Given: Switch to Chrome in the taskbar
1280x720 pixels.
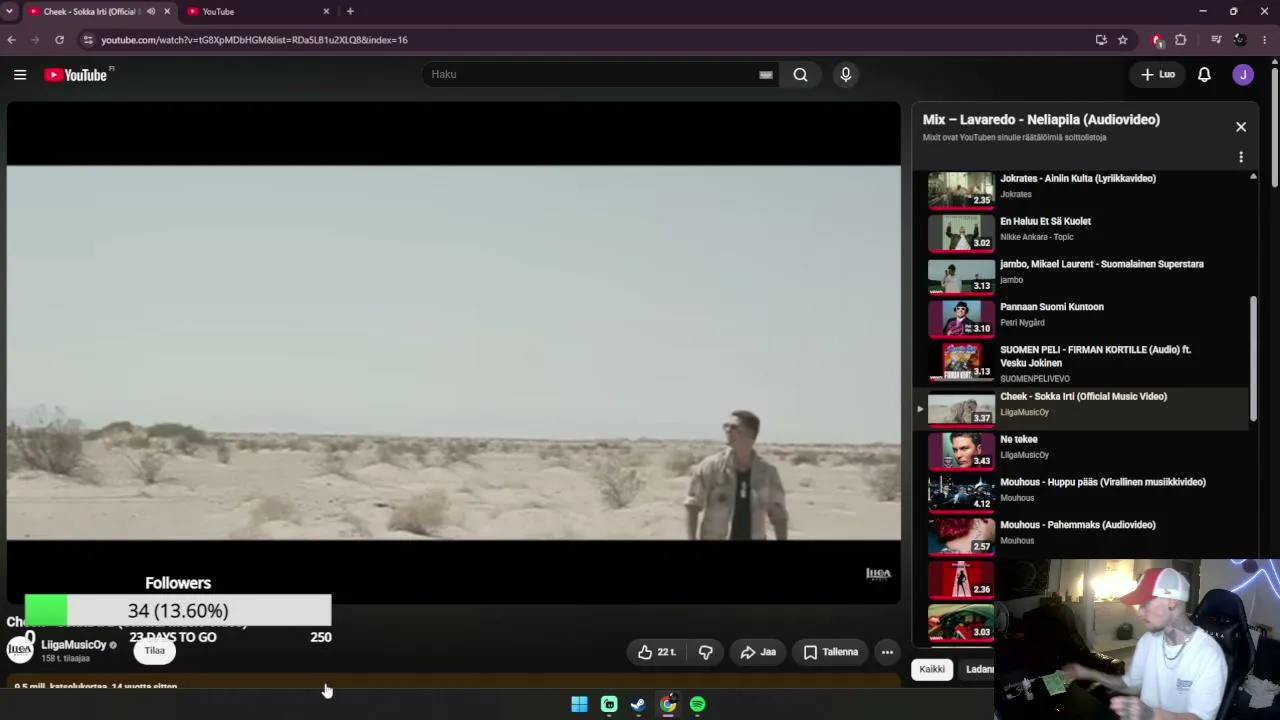Looking at the screenshot, I should click(668, 704).
